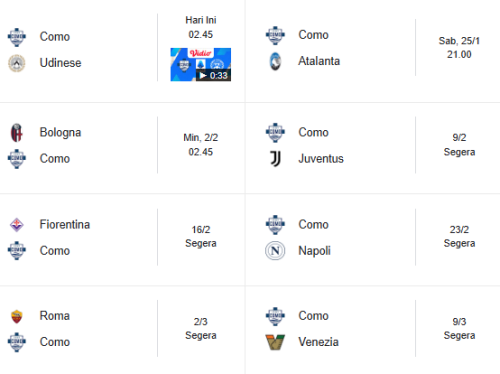The width and height of the screenshot is (500, 374).
Task: Click the Juventus logo
Action: (275, 159)
